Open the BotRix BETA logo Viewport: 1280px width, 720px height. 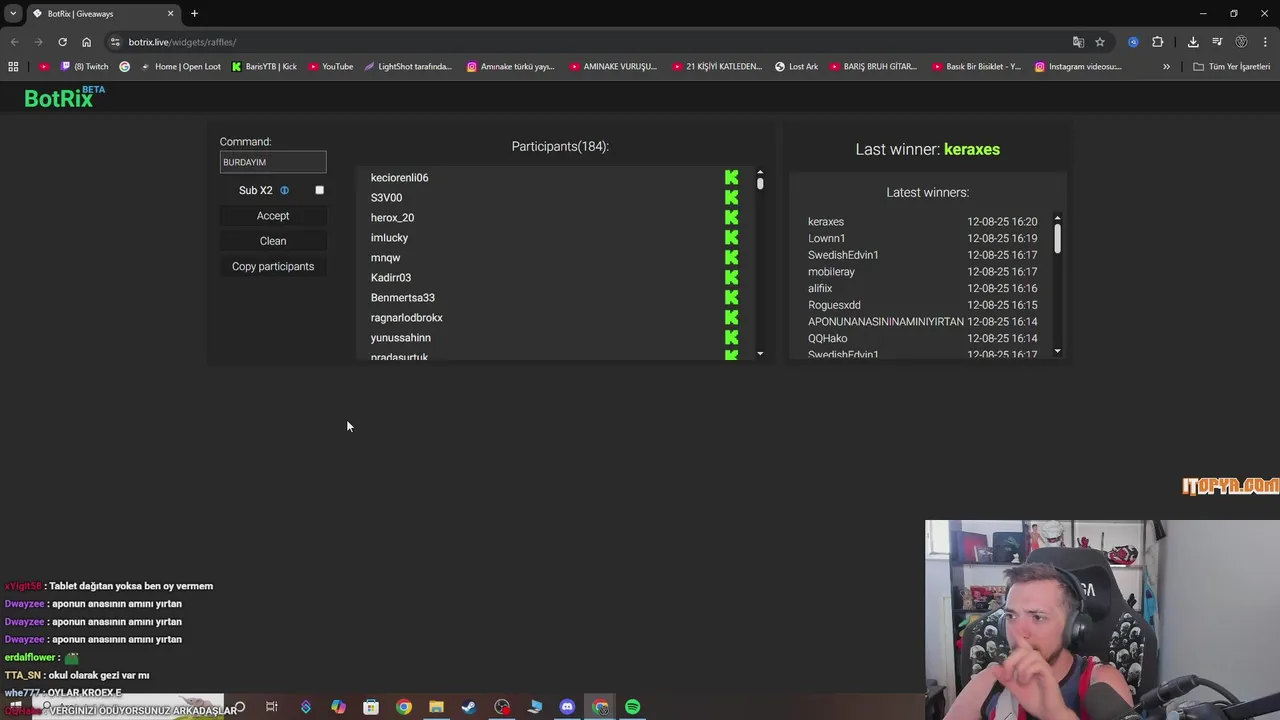[x=64, y=97]
